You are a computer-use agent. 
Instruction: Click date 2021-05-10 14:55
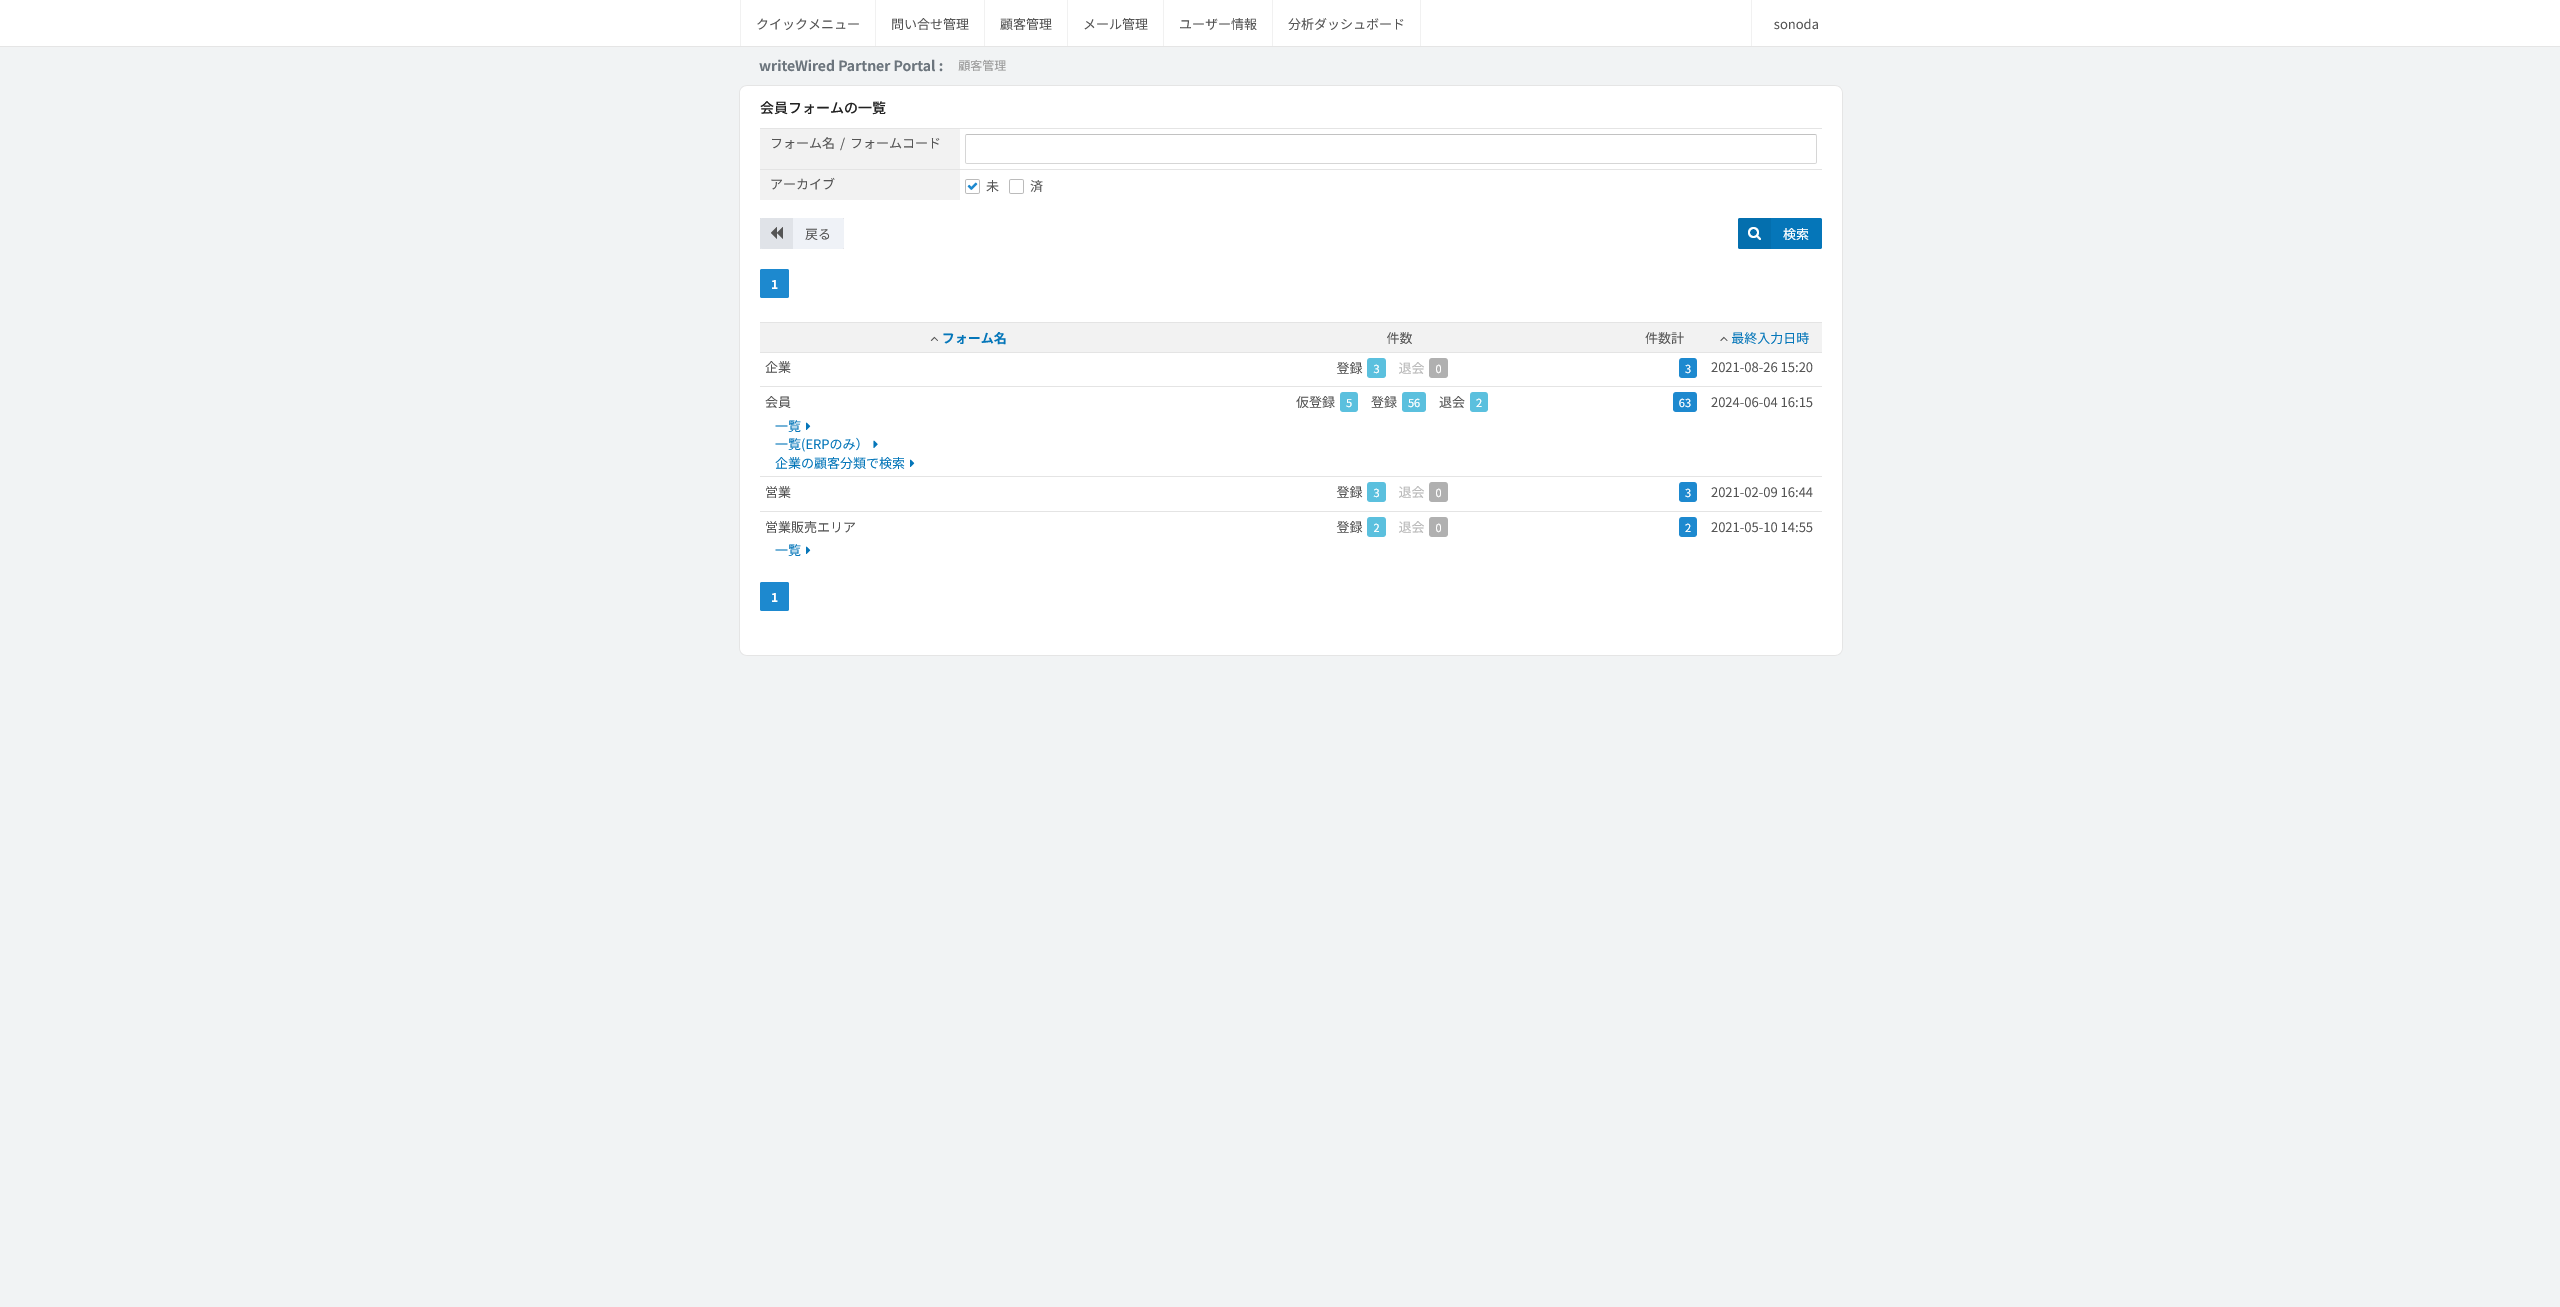[x=1761, y=527]
